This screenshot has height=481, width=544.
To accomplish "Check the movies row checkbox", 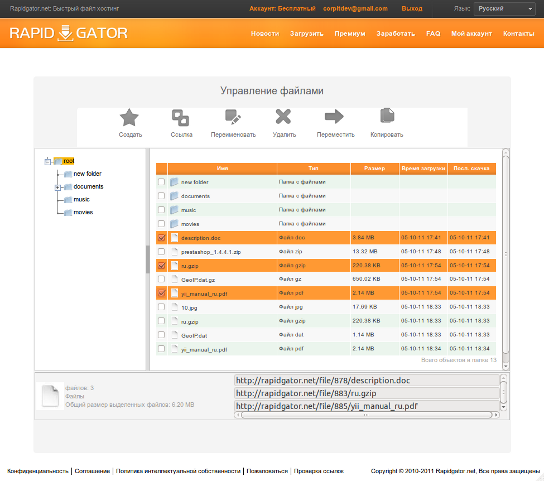I will pos(161,223).
